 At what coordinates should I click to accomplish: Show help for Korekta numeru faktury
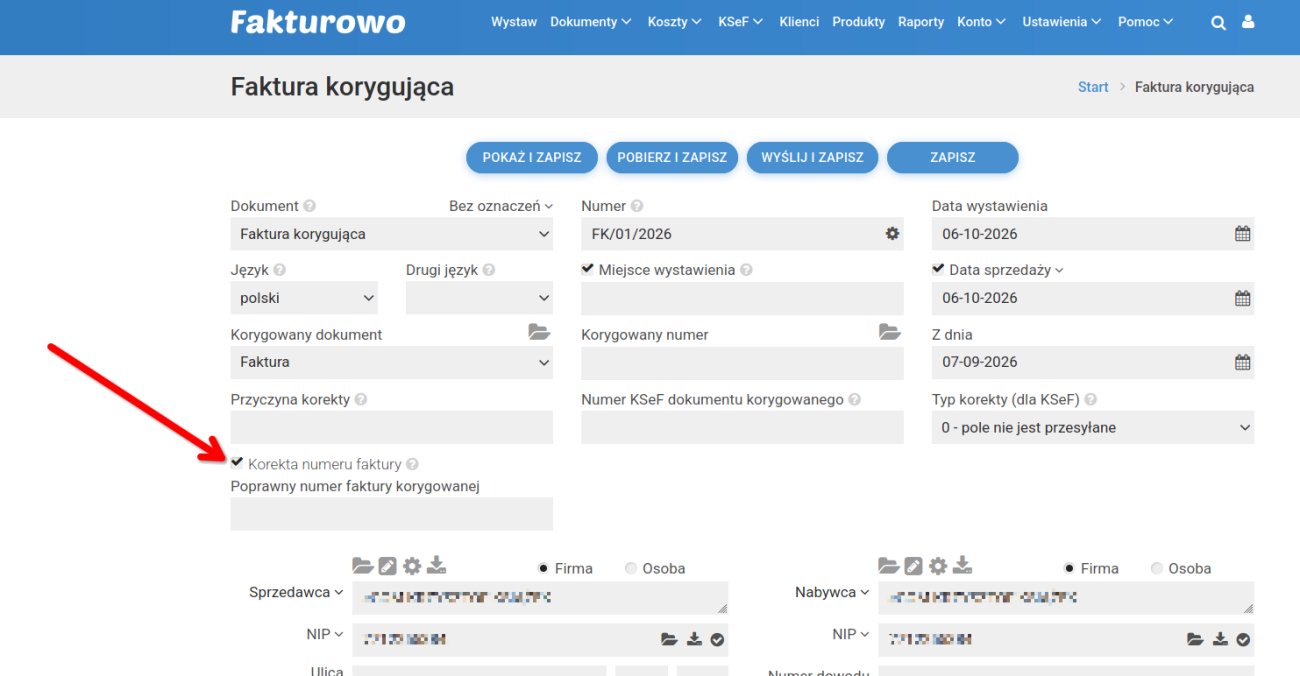412,464
